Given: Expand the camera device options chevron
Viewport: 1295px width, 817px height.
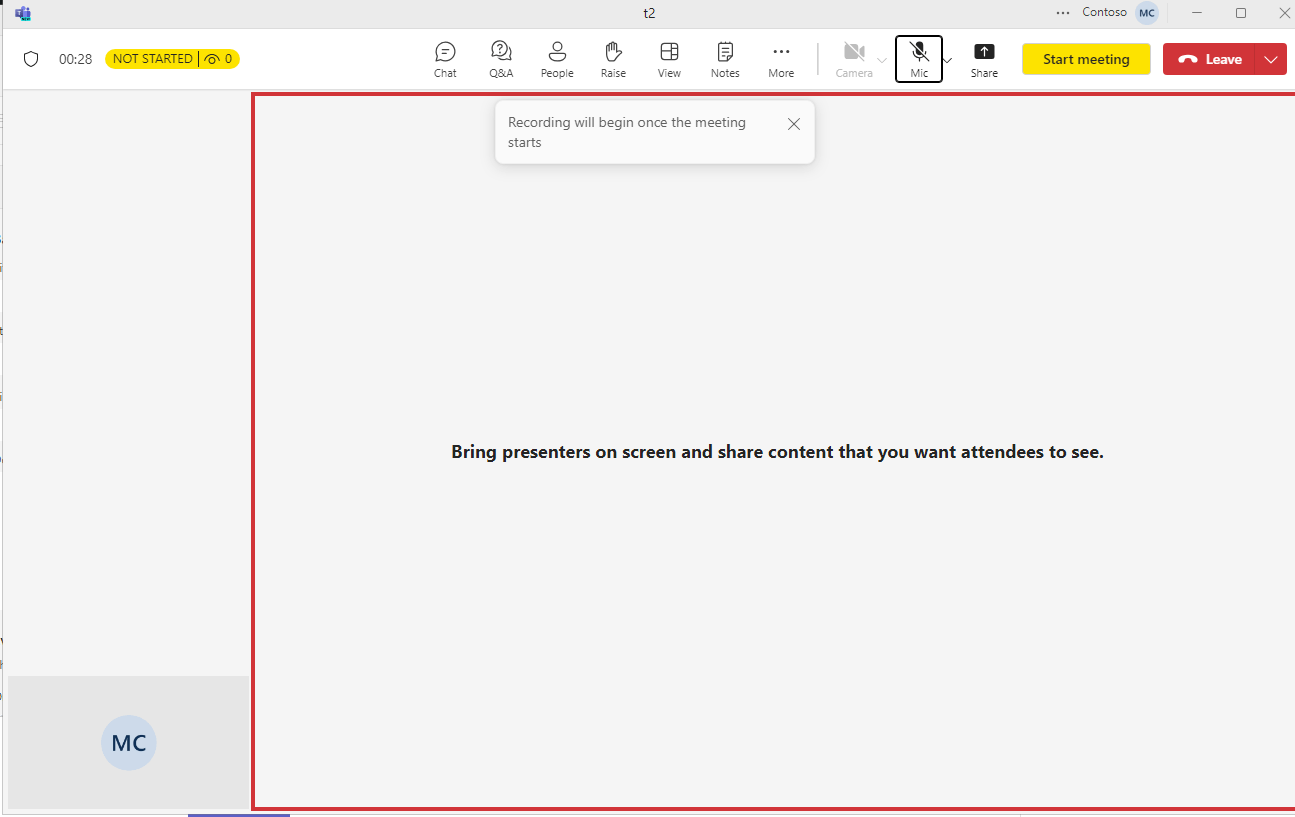Looking at the screenshot, I should pyautogui.click(x=882, y=60).
